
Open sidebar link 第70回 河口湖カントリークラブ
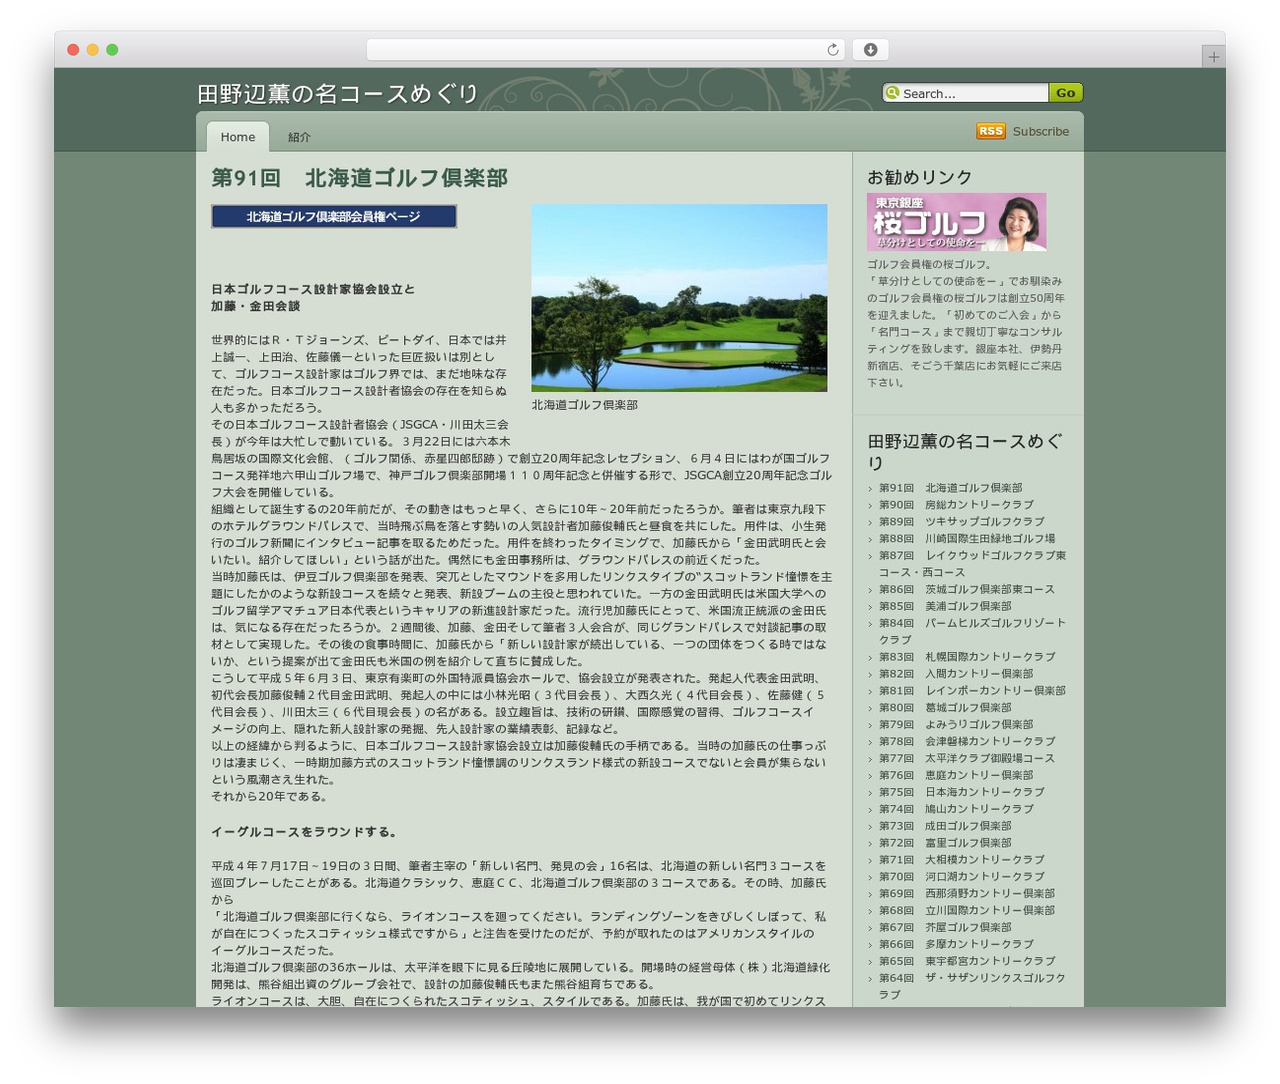[x=962, y=877]
